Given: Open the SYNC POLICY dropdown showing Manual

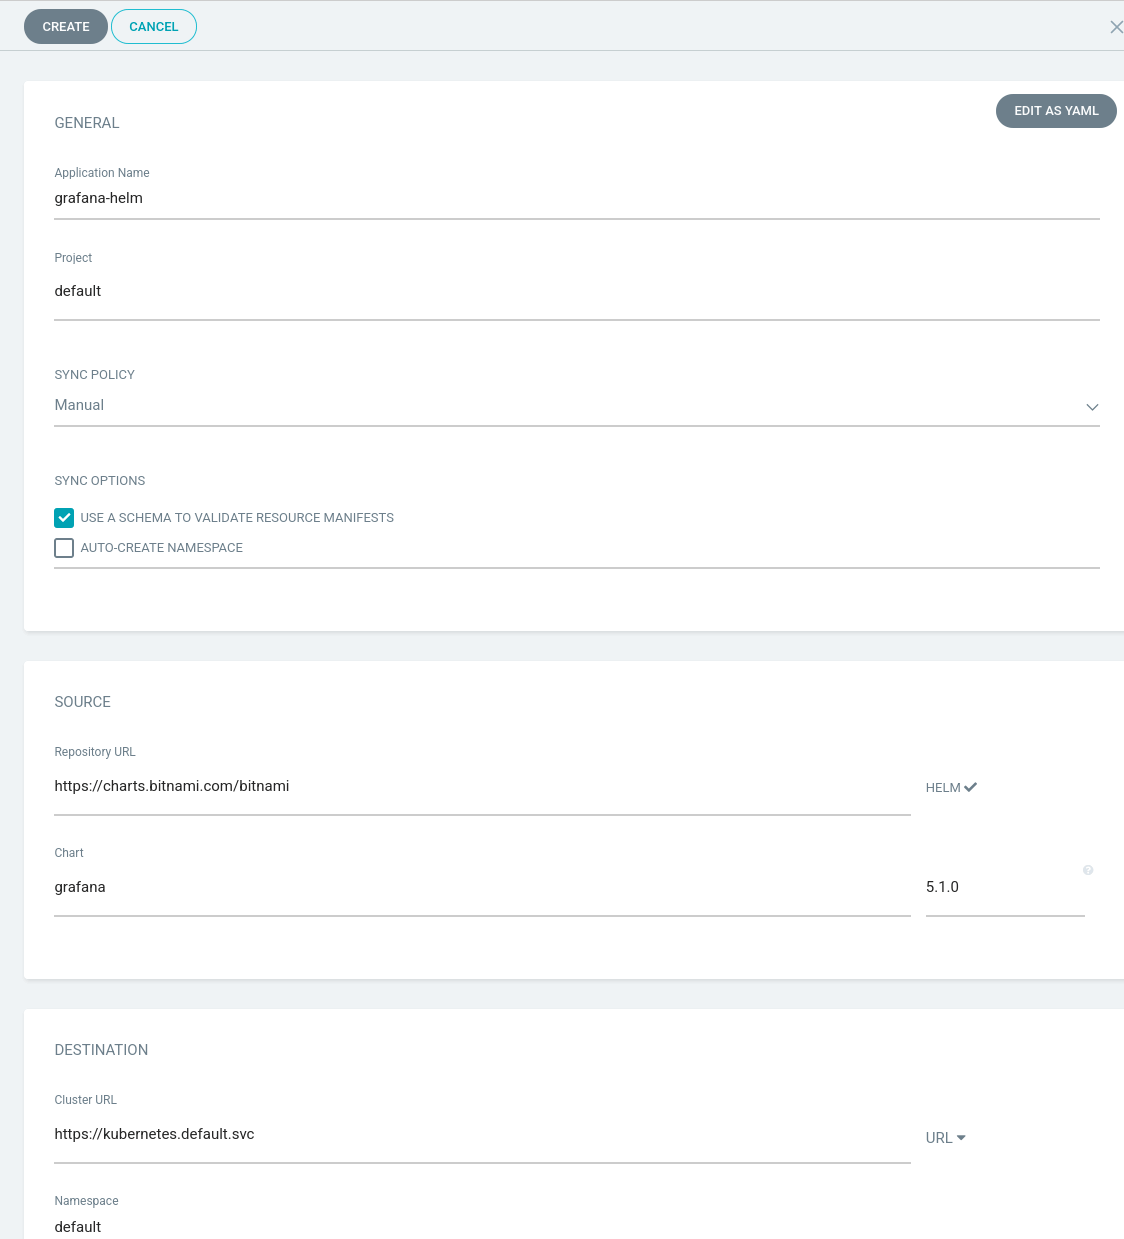Looking at the screenshot, I should click(x=575, y=405).
